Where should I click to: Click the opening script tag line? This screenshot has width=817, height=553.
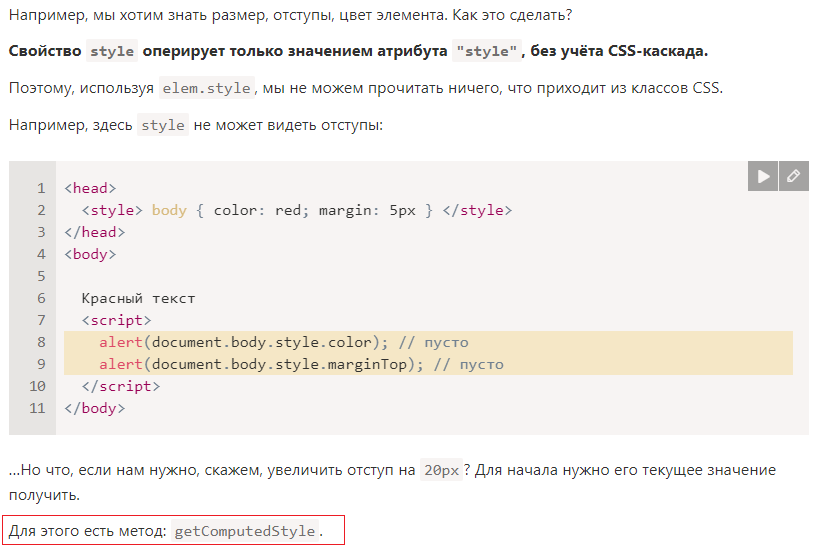116,320
